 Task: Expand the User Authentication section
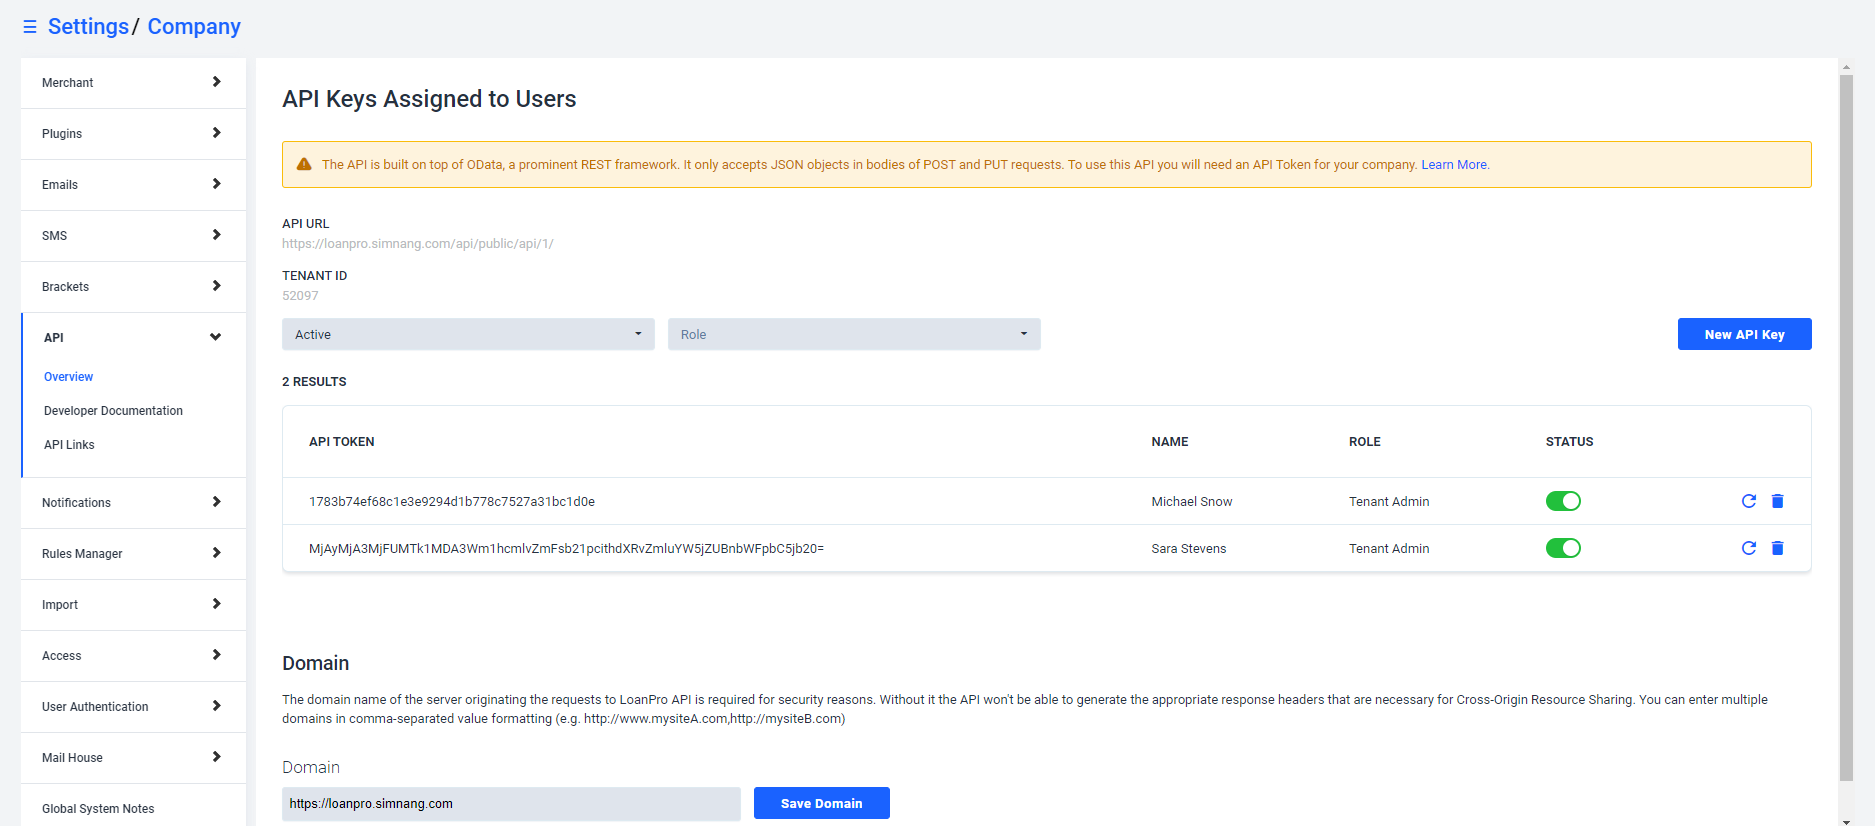(x=133, y=707)
